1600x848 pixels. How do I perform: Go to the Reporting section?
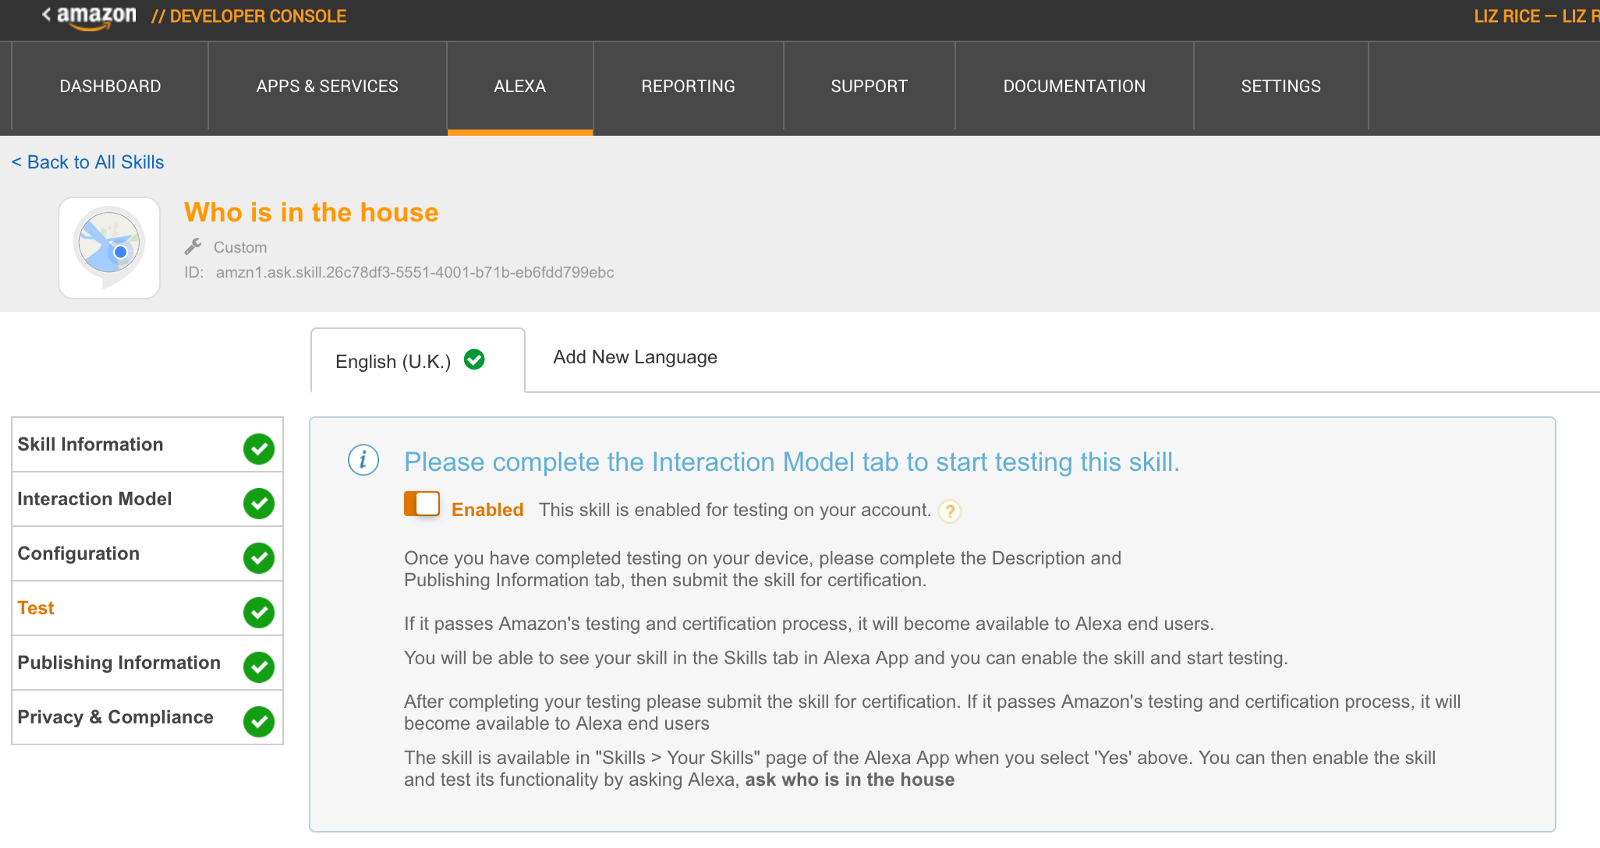[688, 86]
